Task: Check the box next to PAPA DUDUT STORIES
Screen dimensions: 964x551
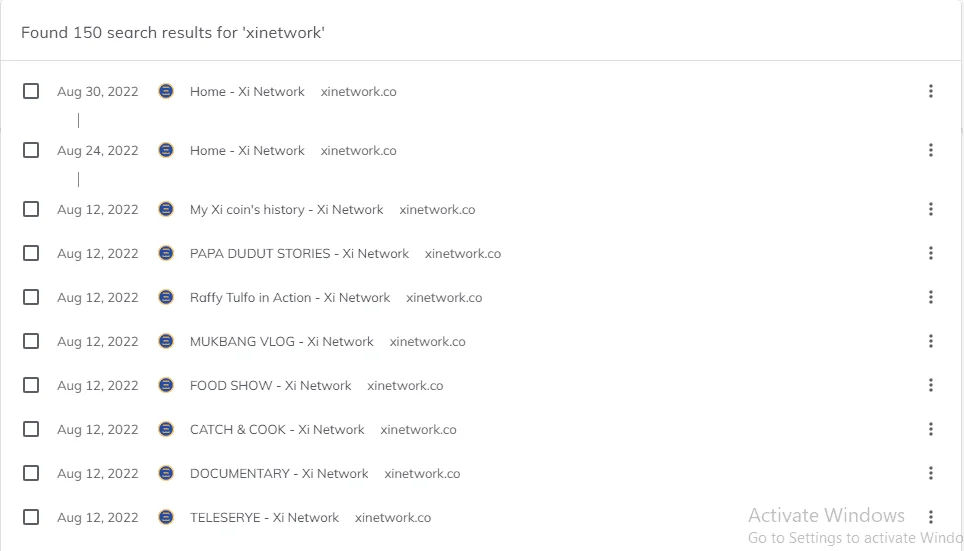Action: [31, 253]
